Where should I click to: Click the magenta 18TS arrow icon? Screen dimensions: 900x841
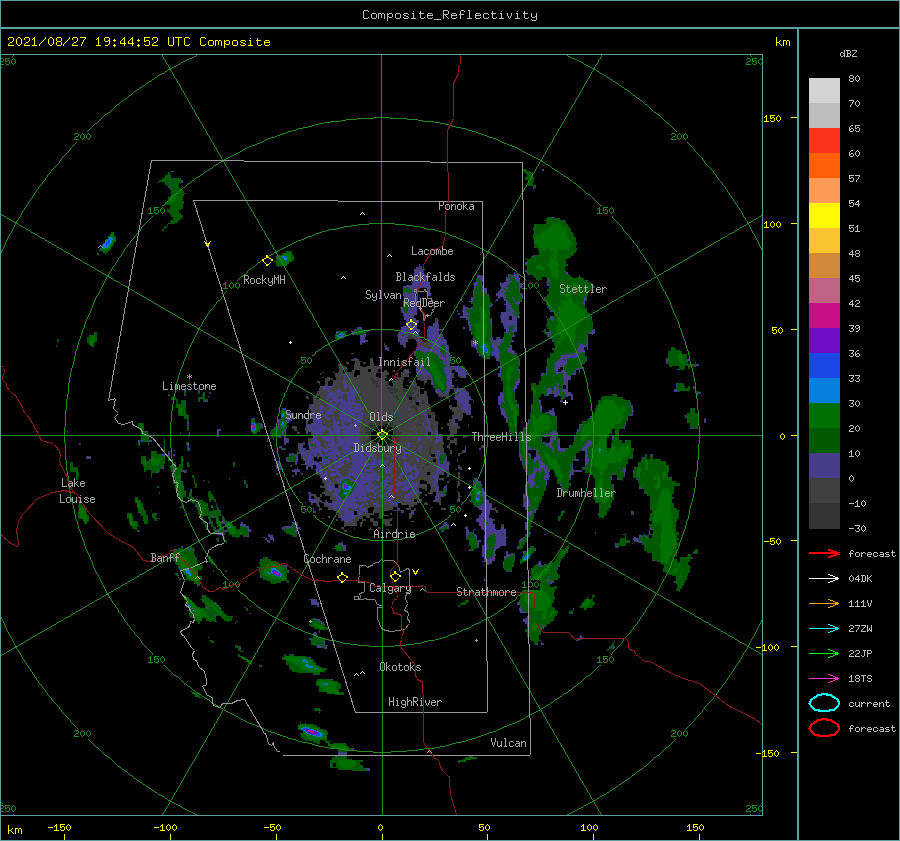[x=824, y=679]
